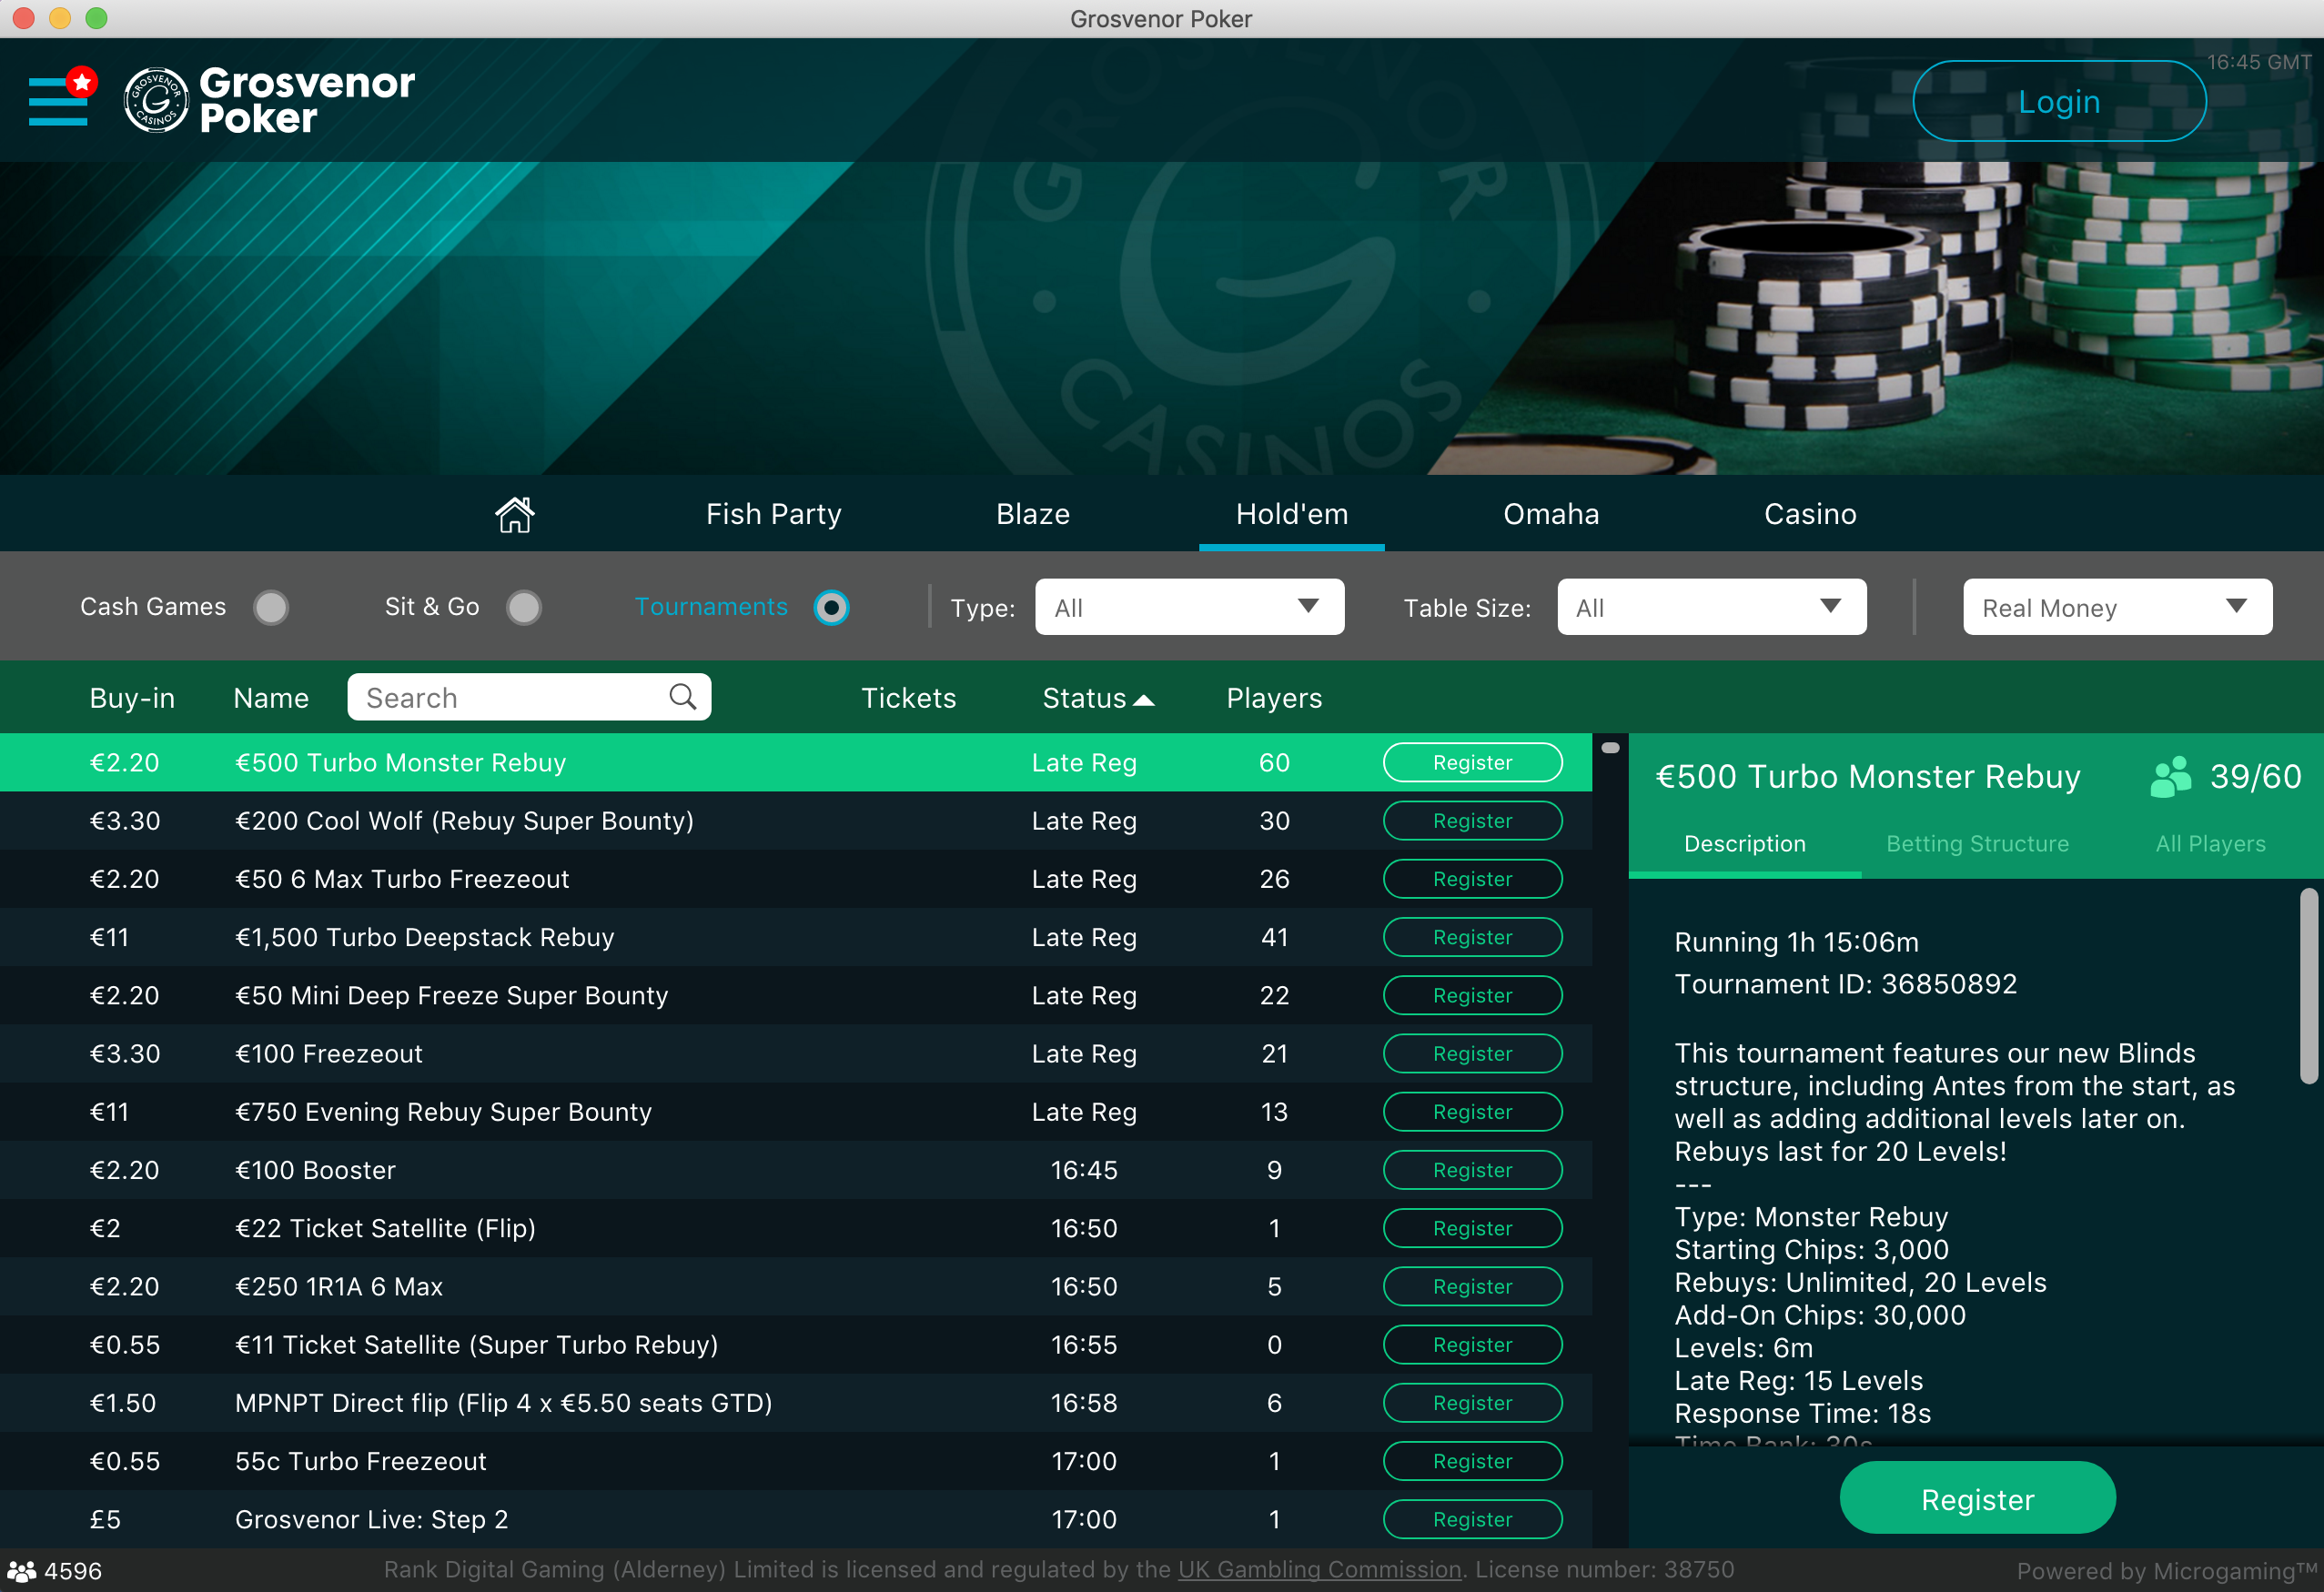Screen dimensions: 2324x1592
Task: Select the 55c Turbo Freezeout row
Action: (795, 1461)
